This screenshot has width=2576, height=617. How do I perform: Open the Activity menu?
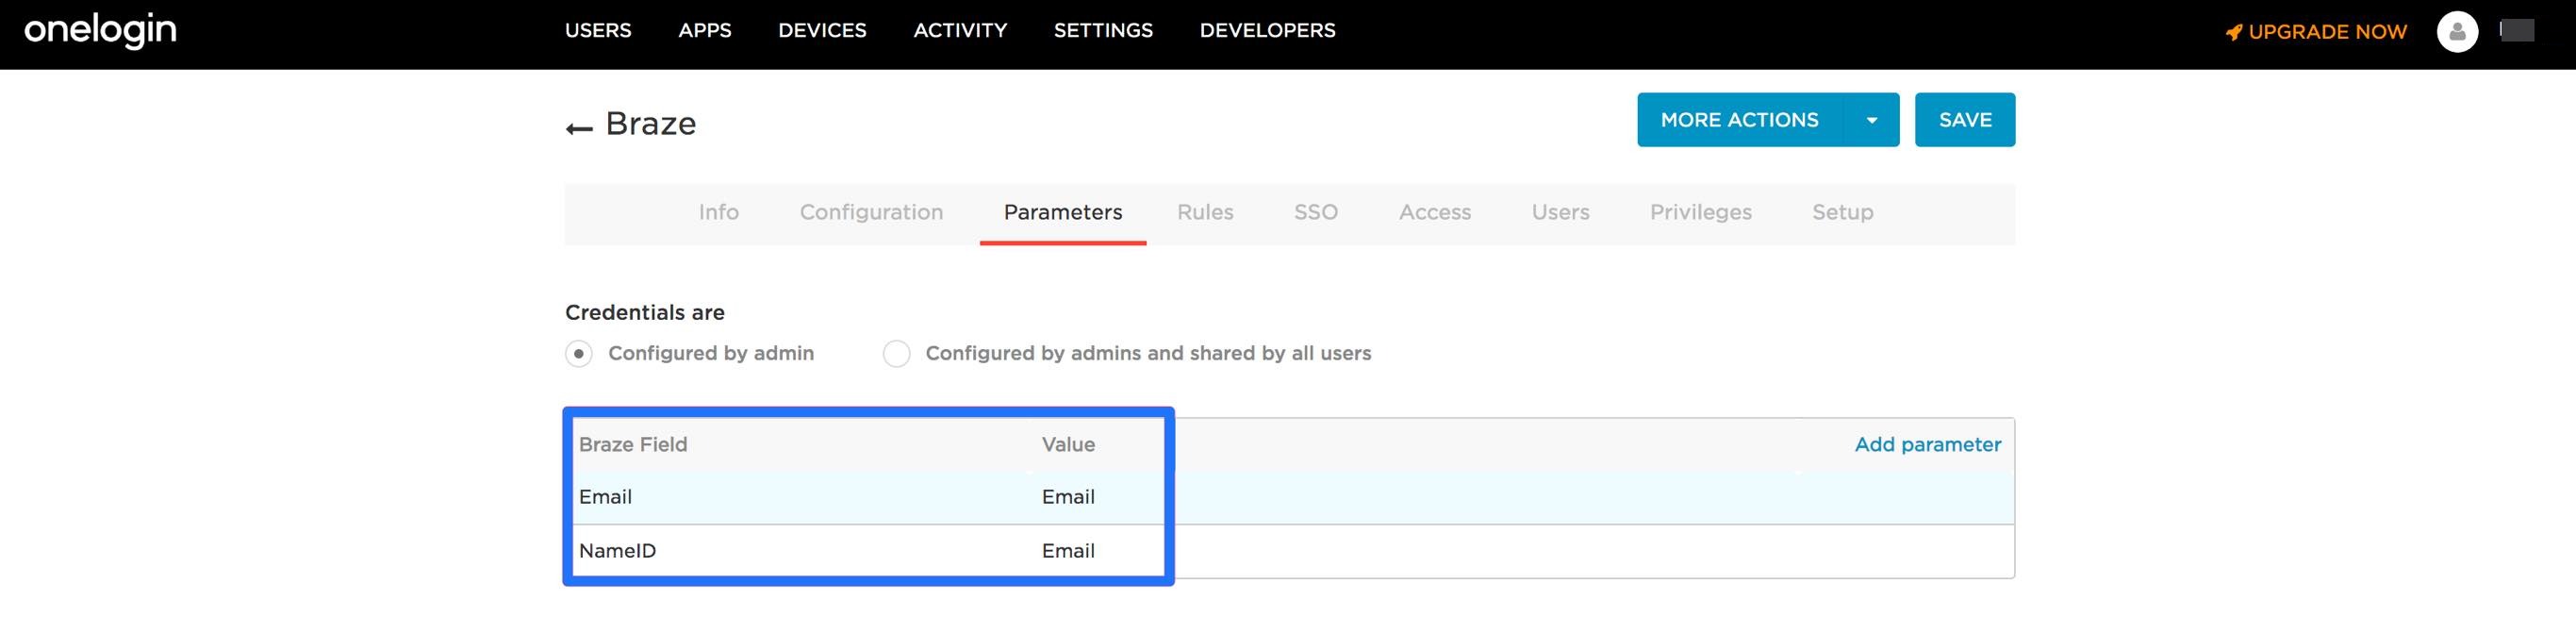960,31
